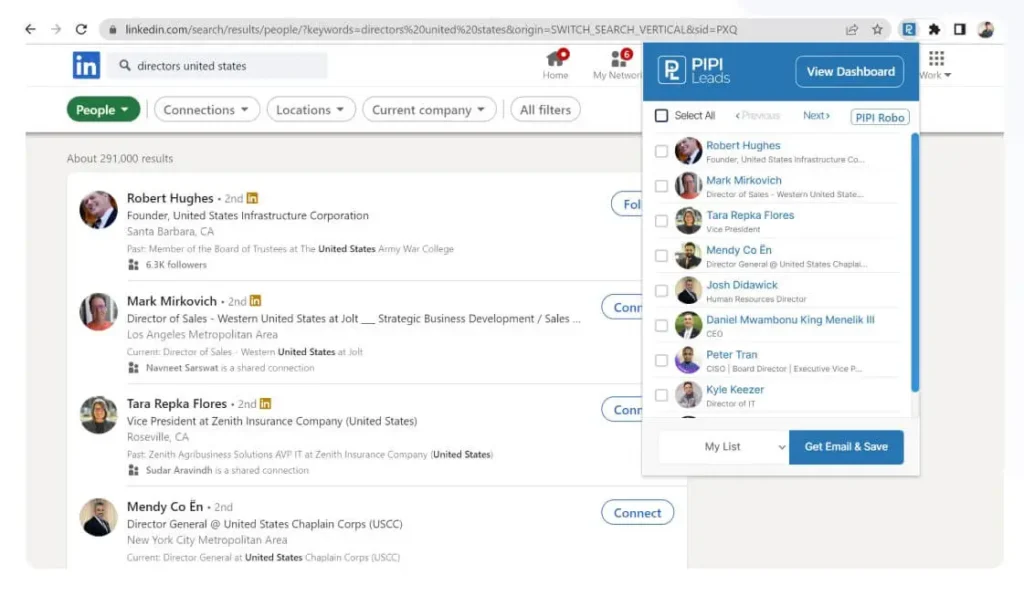The image size is (1024, 596).
Task: Open the My List dropdown
Action: 724,447
